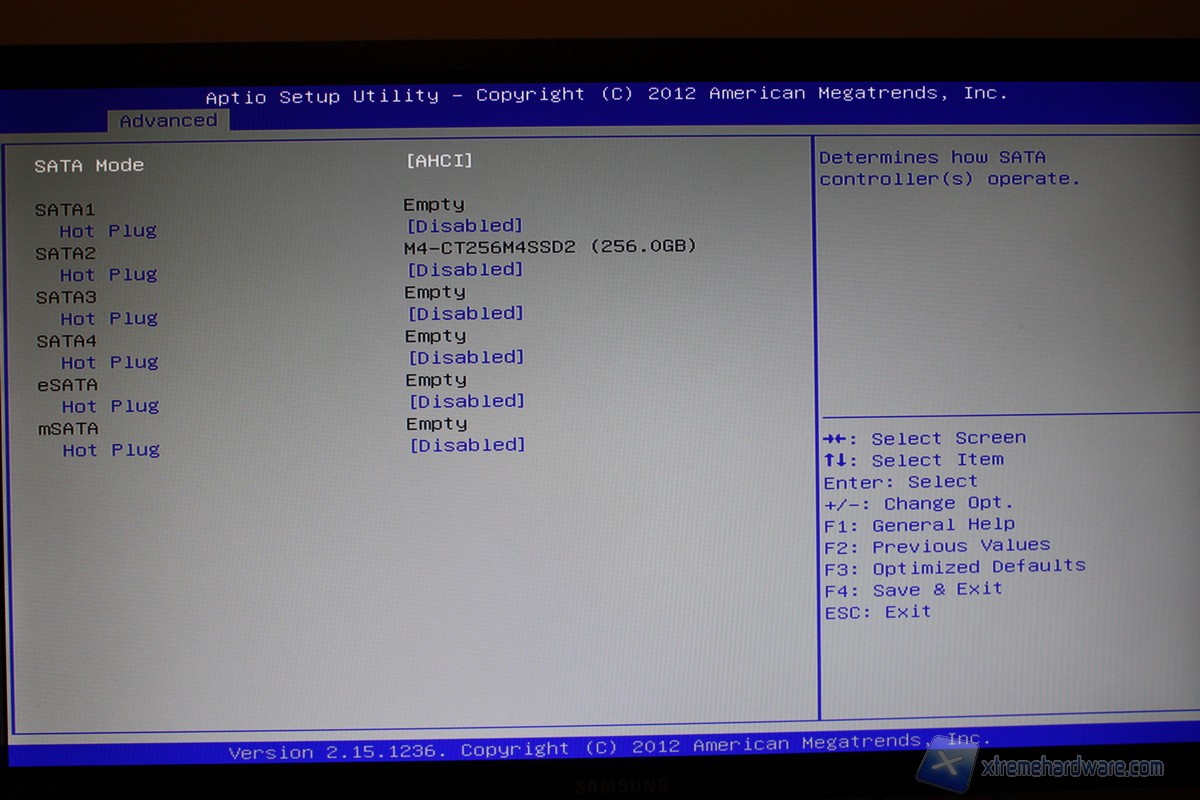Open the SATA Mode AHCI value
This screenshot has width=1200, height=800.
click(439, 160)
